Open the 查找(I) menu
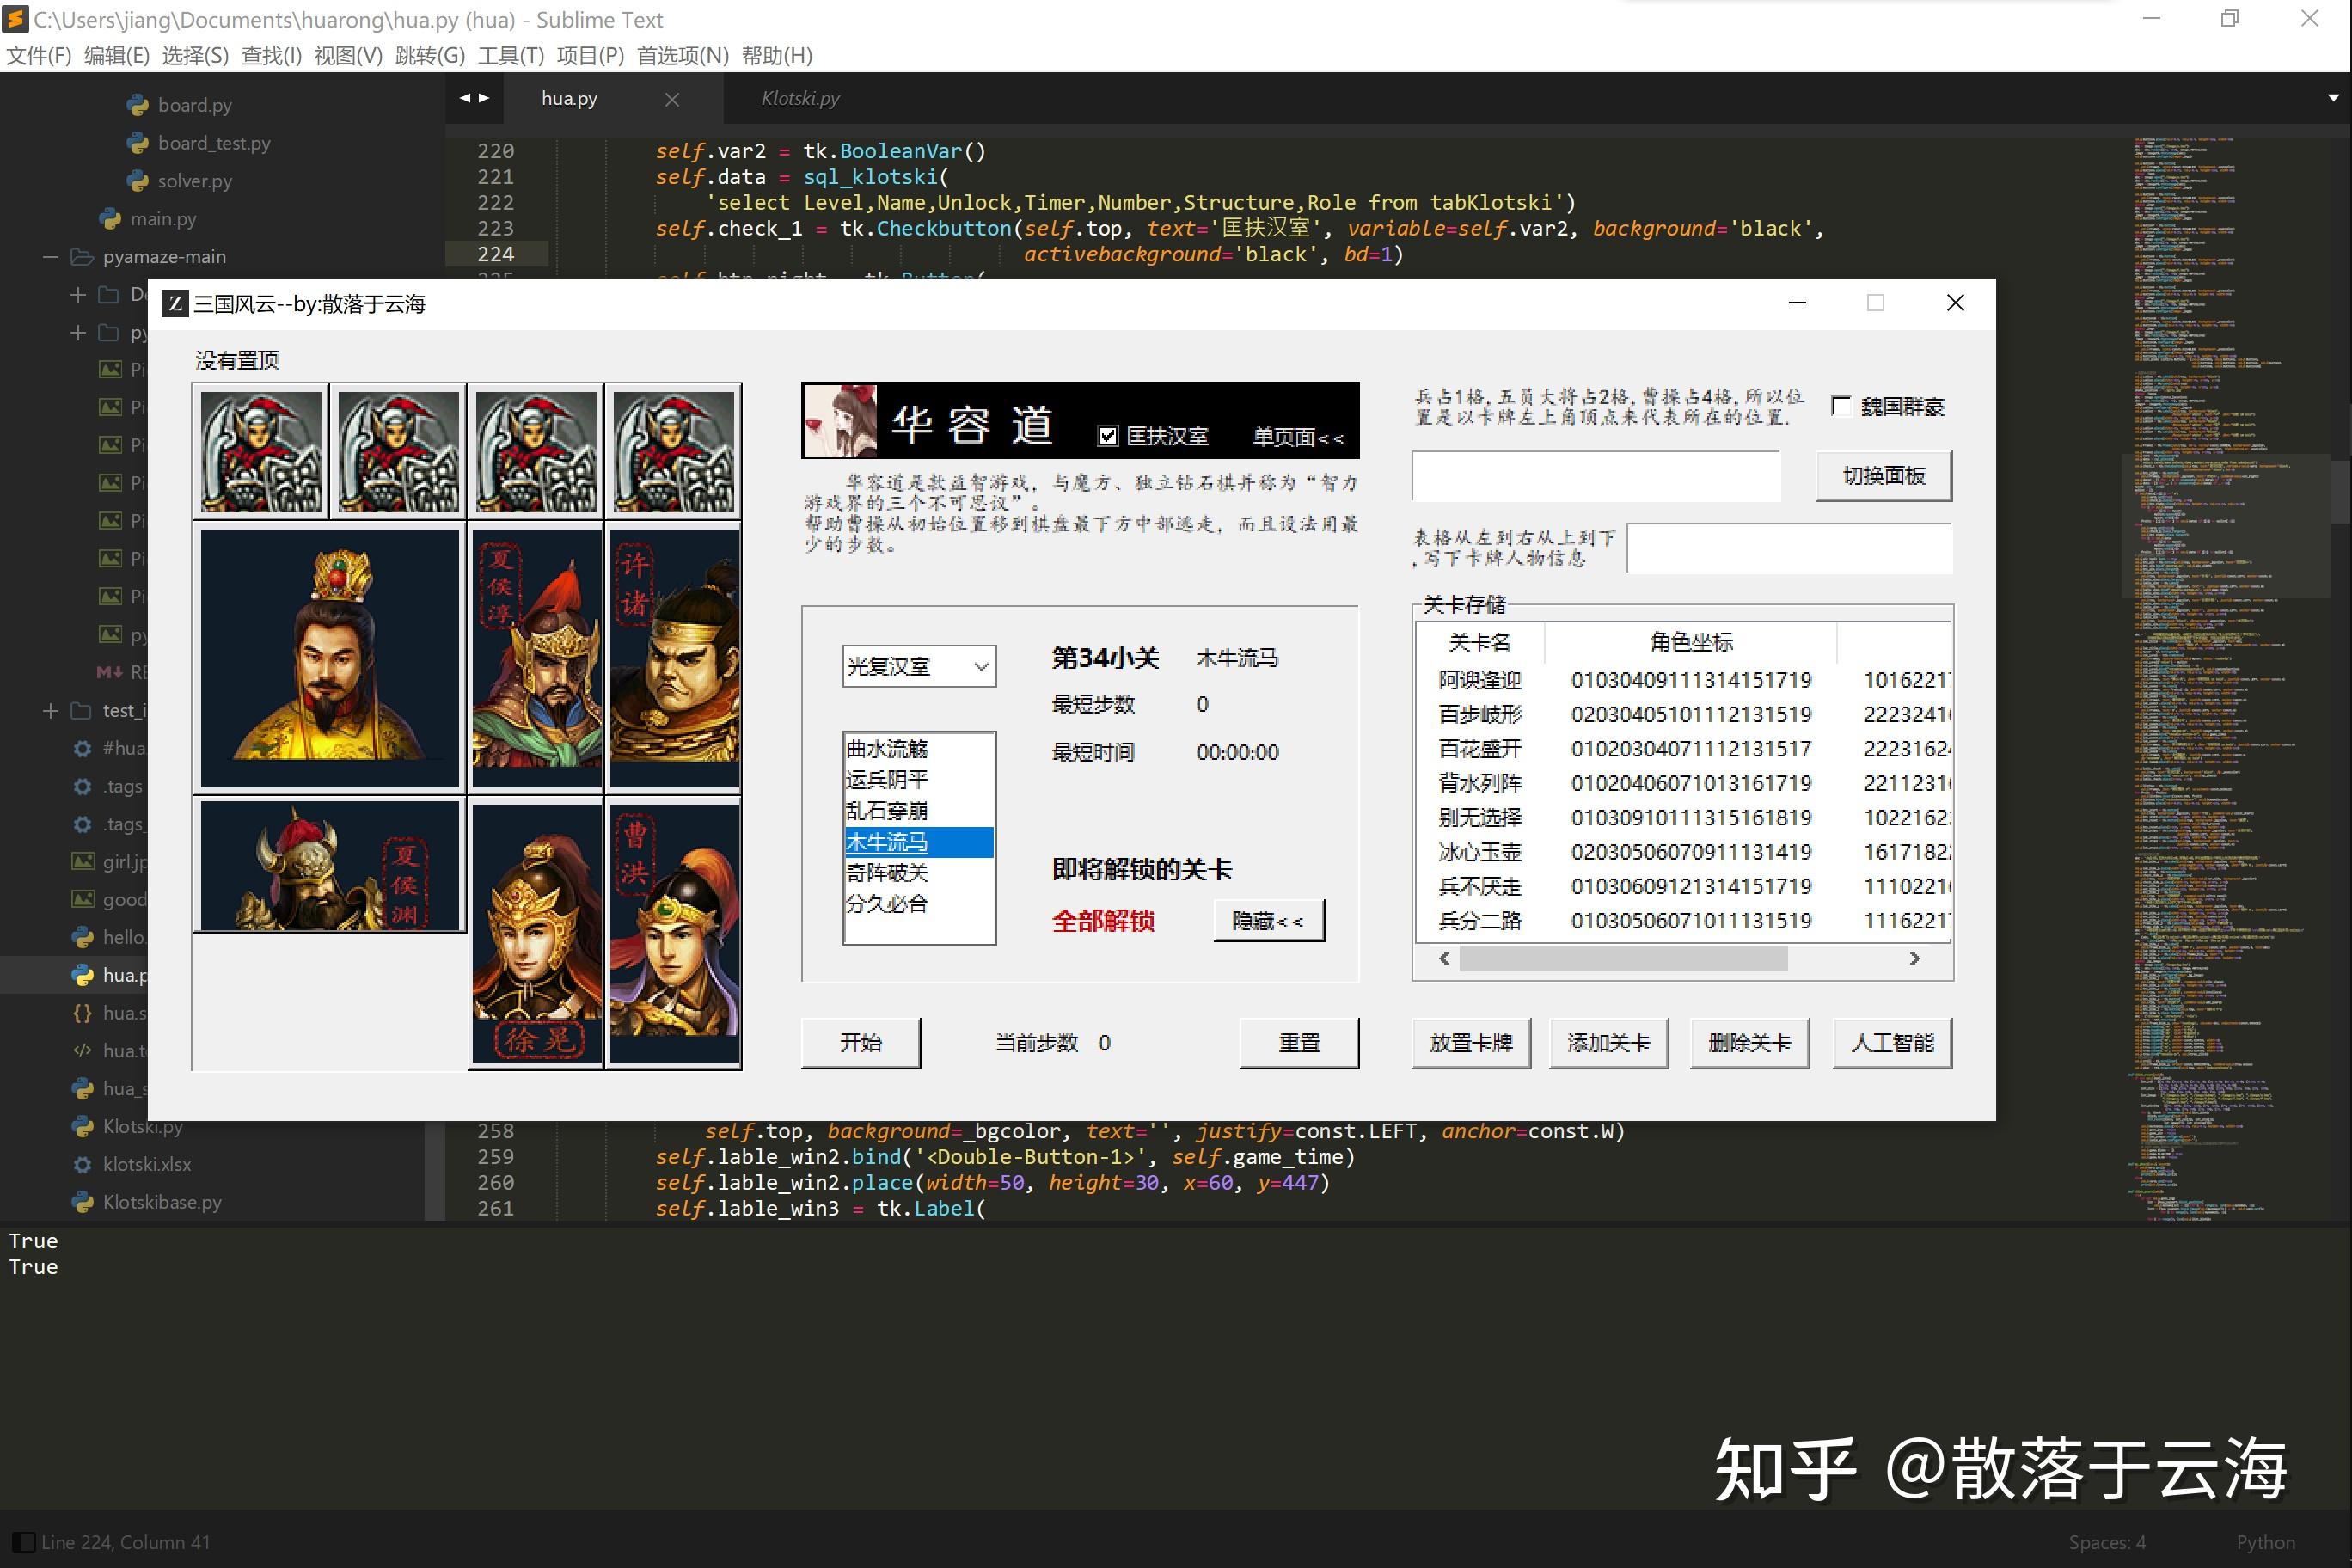This screenshot has height=1568, width=2352. [x=271, y=55]
